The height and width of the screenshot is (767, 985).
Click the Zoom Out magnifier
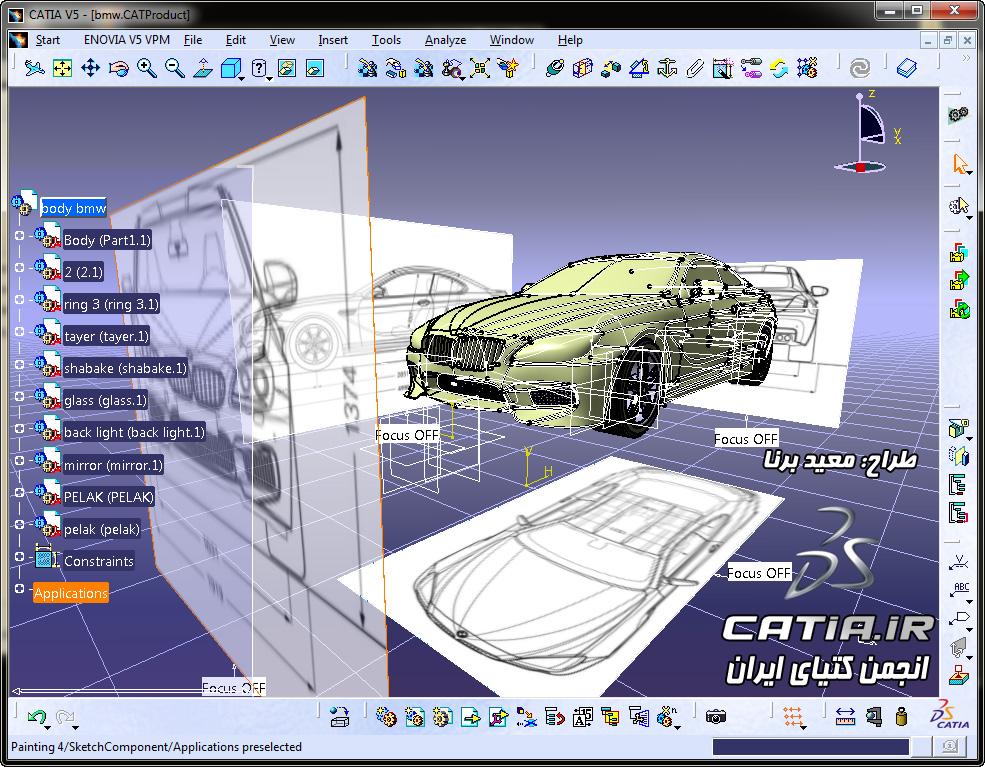175,68
